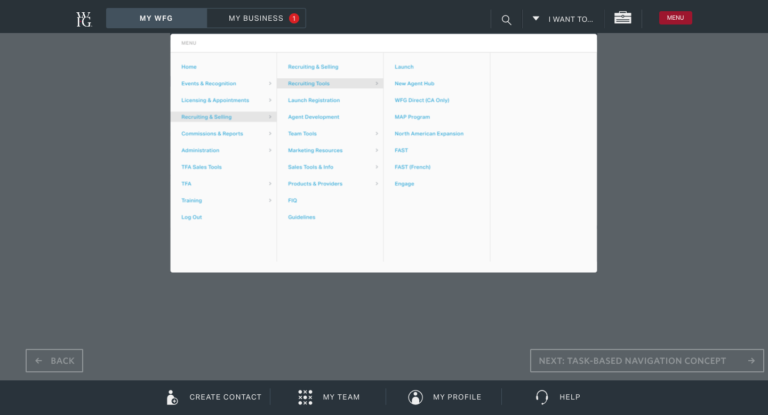Open Launch Registration link
The image size is (768, 415).
tap(314, 100)
